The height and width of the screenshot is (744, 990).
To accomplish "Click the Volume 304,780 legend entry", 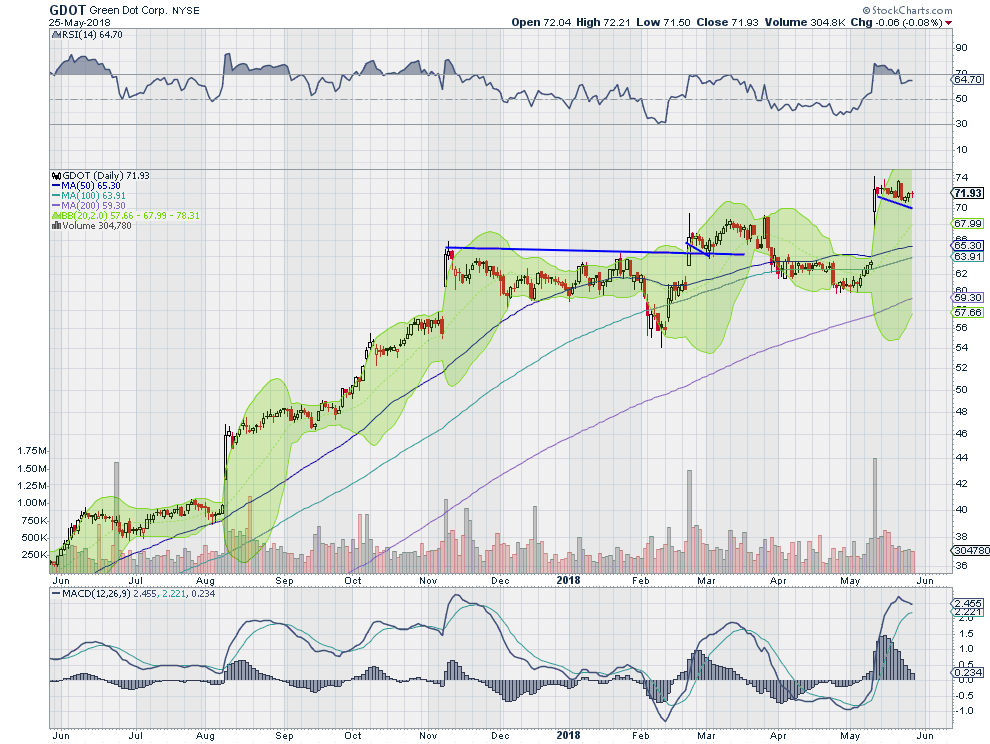I will [97, 225].
